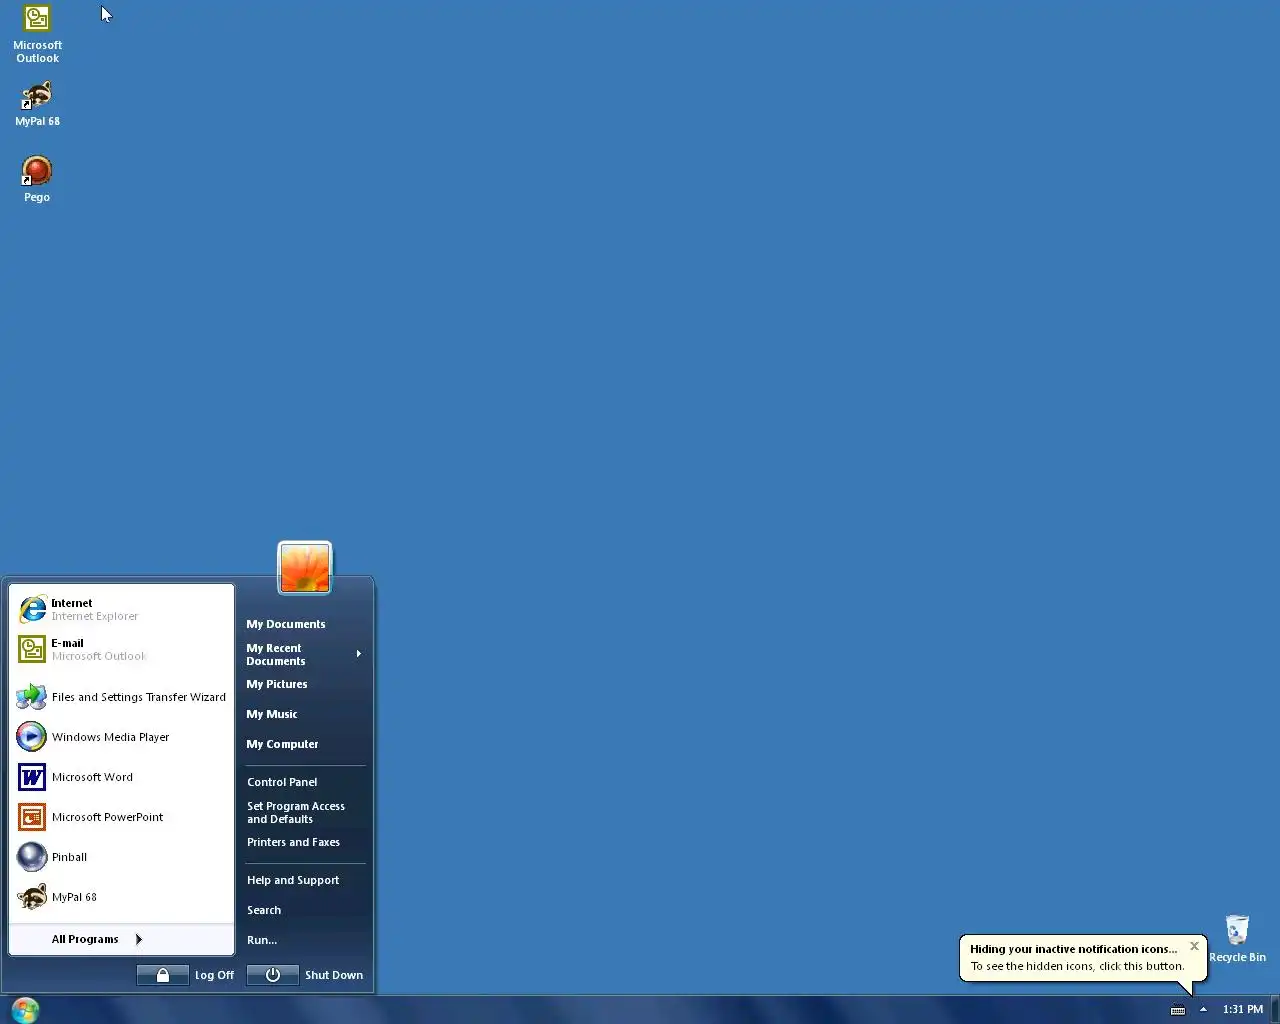Viewport: 1280px width, 1024px height.
Task: Click the MyPal 68 raccoon icon in Start menu
Action: (x=32, y=897)
